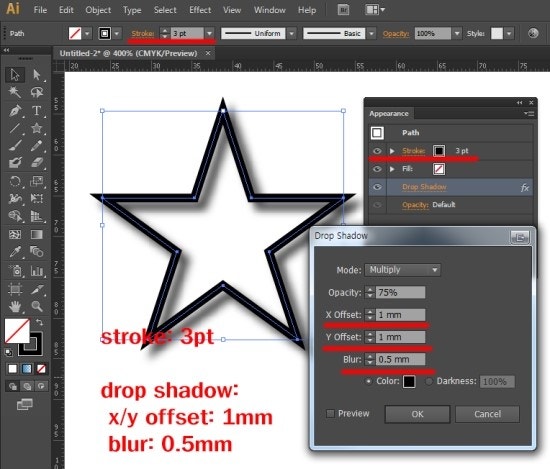This screenshot has height=469, width=550.
Task: Select the Rotate tool
Action: tap(15, 181)
